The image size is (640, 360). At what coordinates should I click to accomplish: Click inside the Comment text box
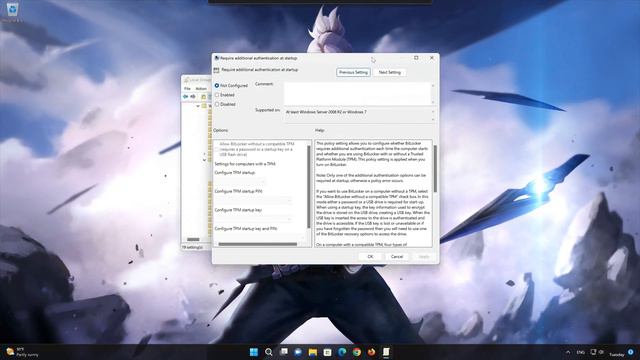tap(357, 93)
